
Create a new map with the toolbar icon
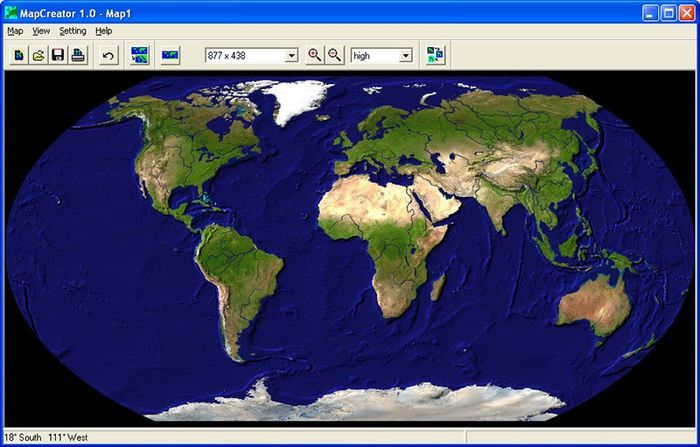19,55
